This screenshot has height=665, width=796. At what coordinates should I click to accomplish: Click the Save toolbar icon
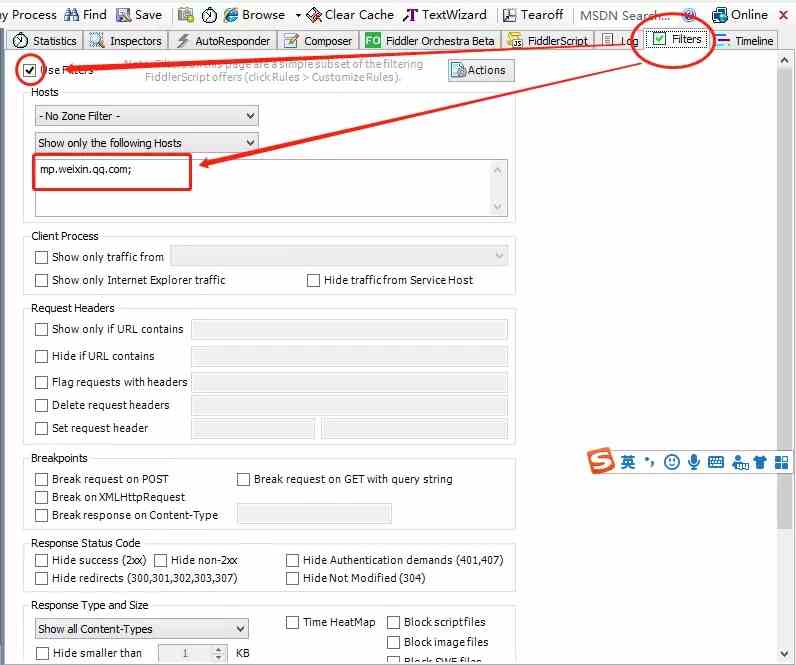coord(123,15)
